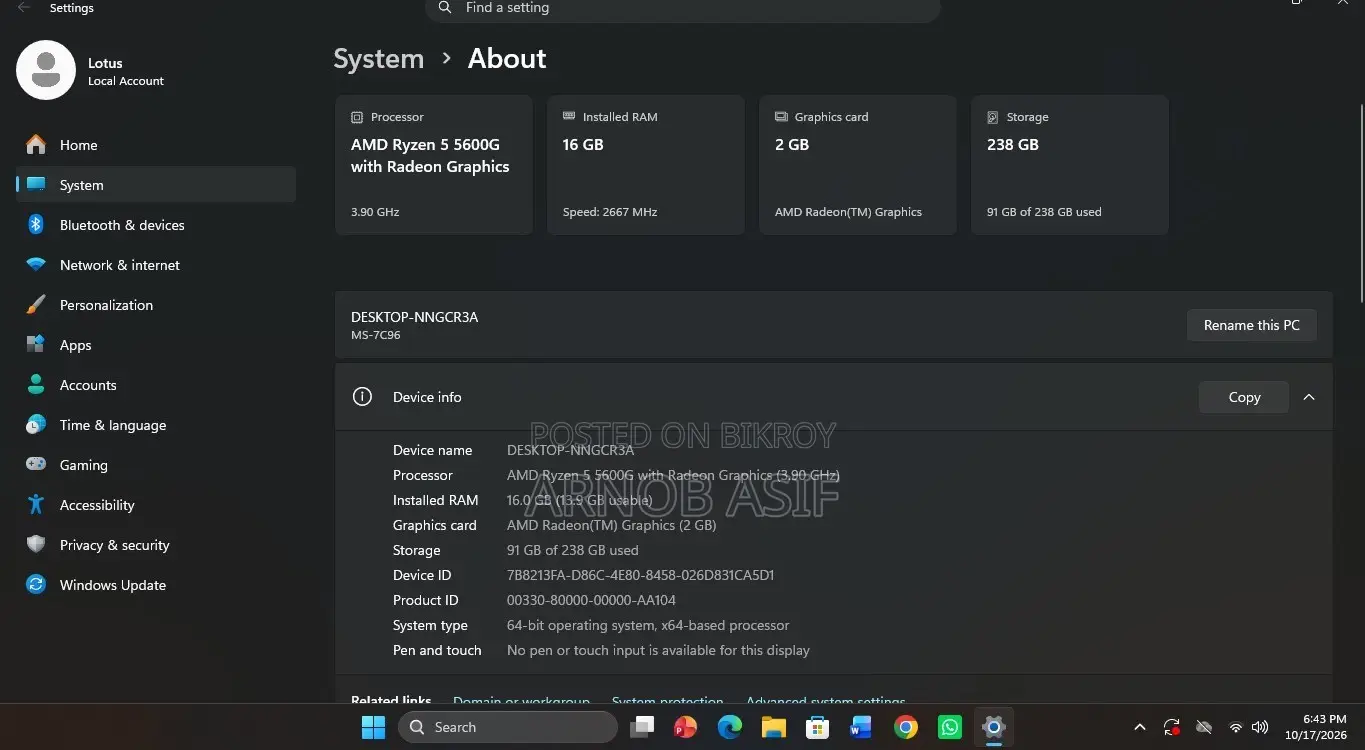1365x750 pixels.
Task: Open the Storage info card
Action: pyautogui.click(x=1070, y=165)
